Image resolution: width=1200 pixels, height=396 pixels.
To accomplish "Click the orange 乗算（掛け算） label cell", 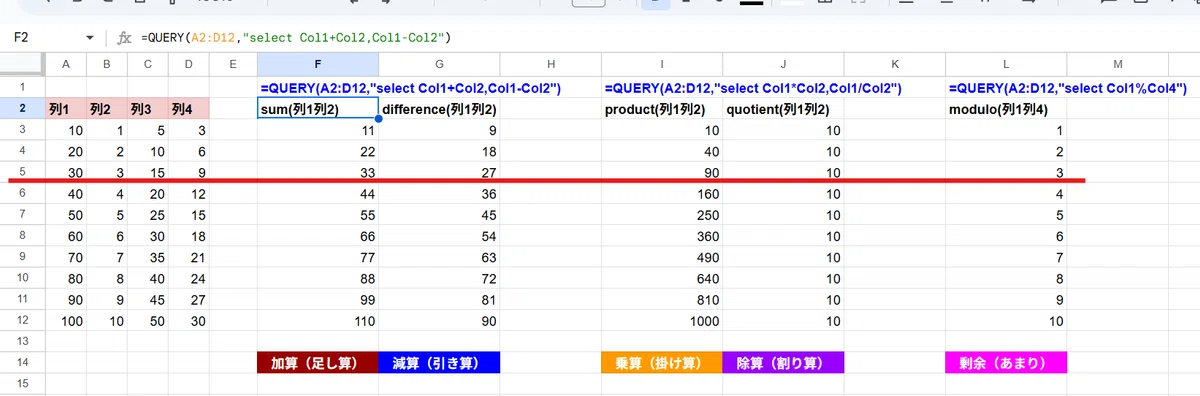I will pos(662,362).
